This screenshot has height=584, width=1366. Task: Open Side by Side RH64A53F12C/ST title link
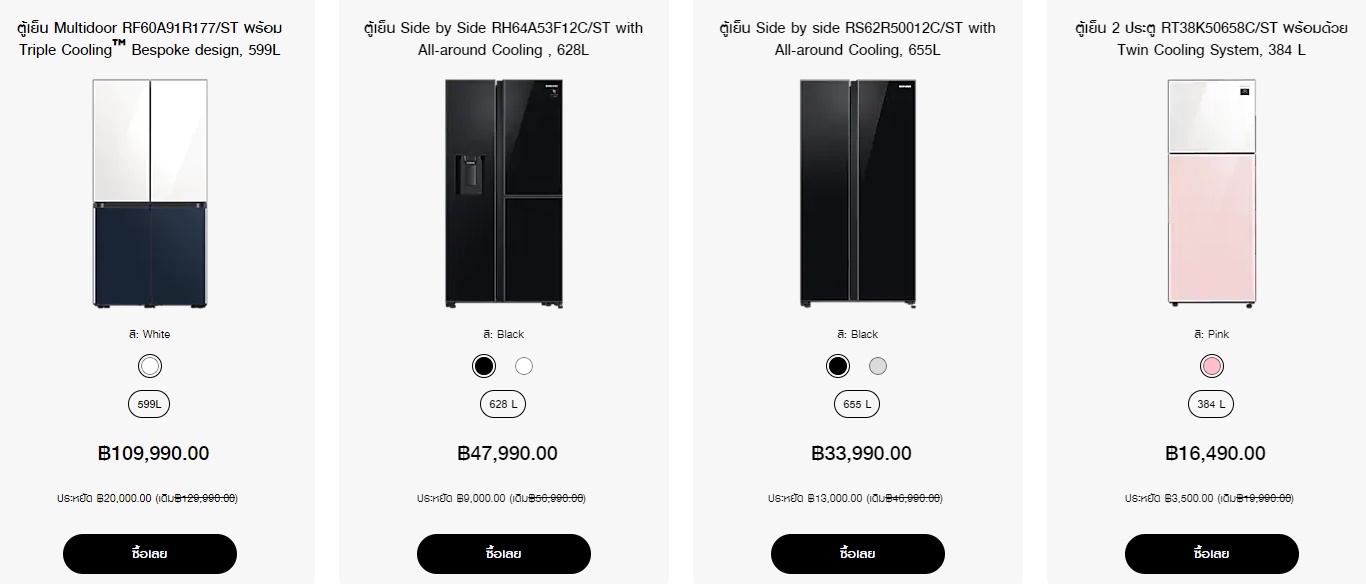click(504, 39)
